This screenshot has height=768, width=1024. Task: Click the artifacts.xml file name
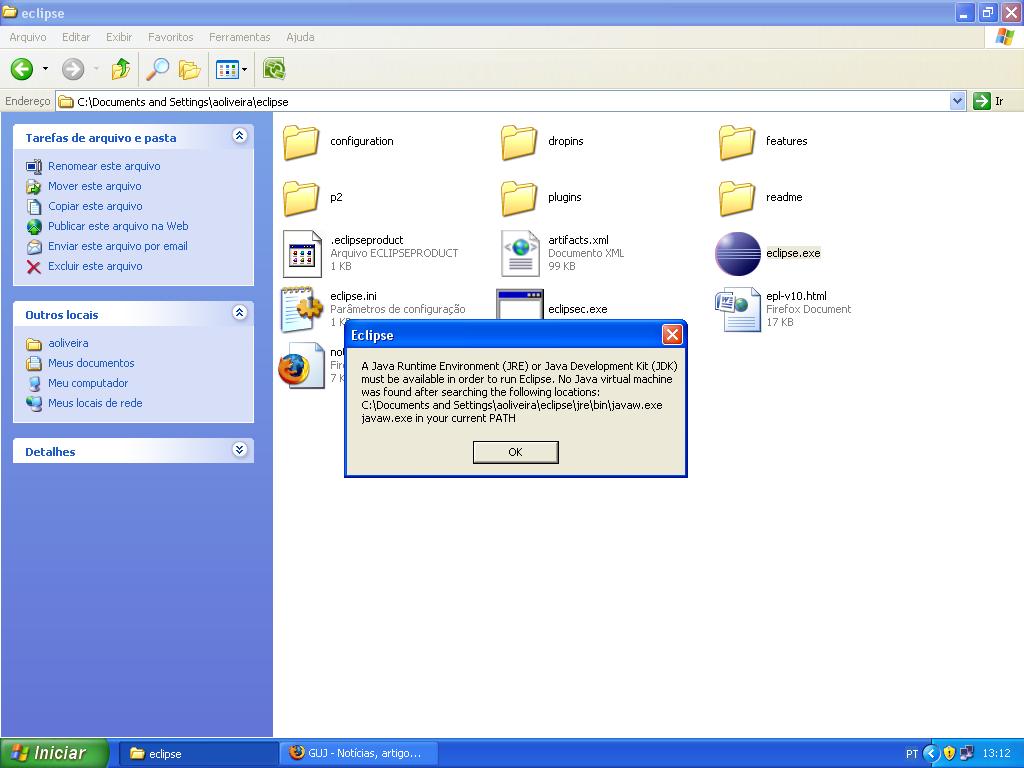579,240
